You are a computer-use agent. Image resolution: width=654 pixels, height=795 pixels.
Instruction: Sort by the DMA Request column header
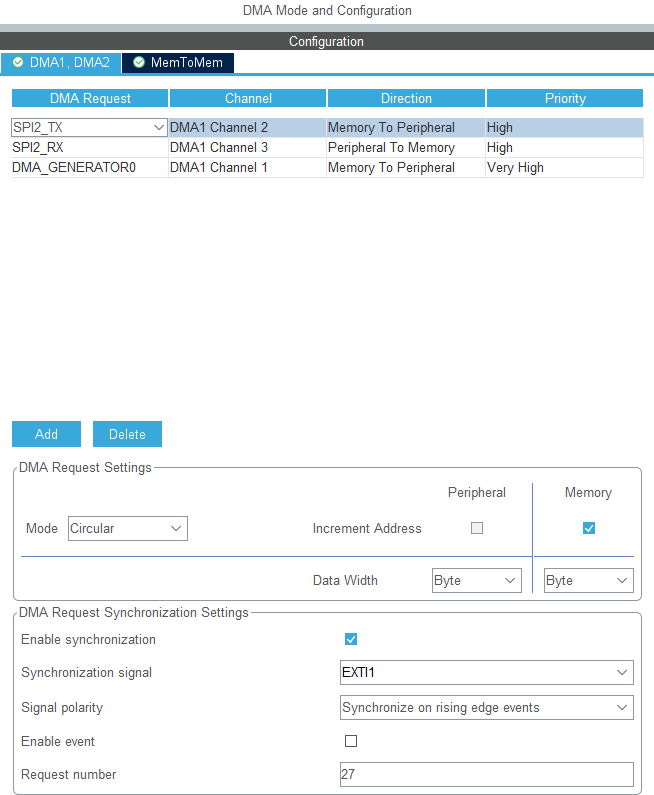tap(90, 98)
